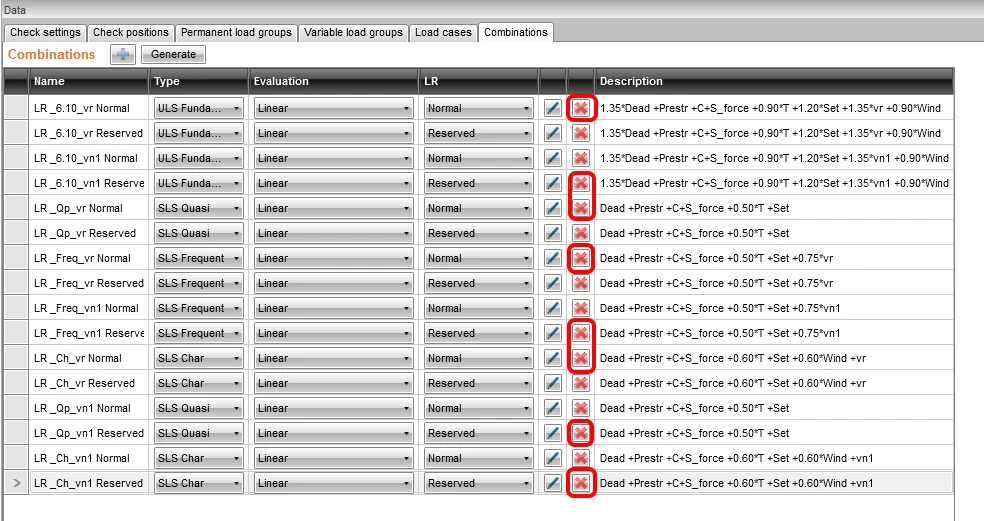The image size is (984, 521).
Task: Open LR dropdown for LR_Freq_vn1 Normal
Action: 478,308
